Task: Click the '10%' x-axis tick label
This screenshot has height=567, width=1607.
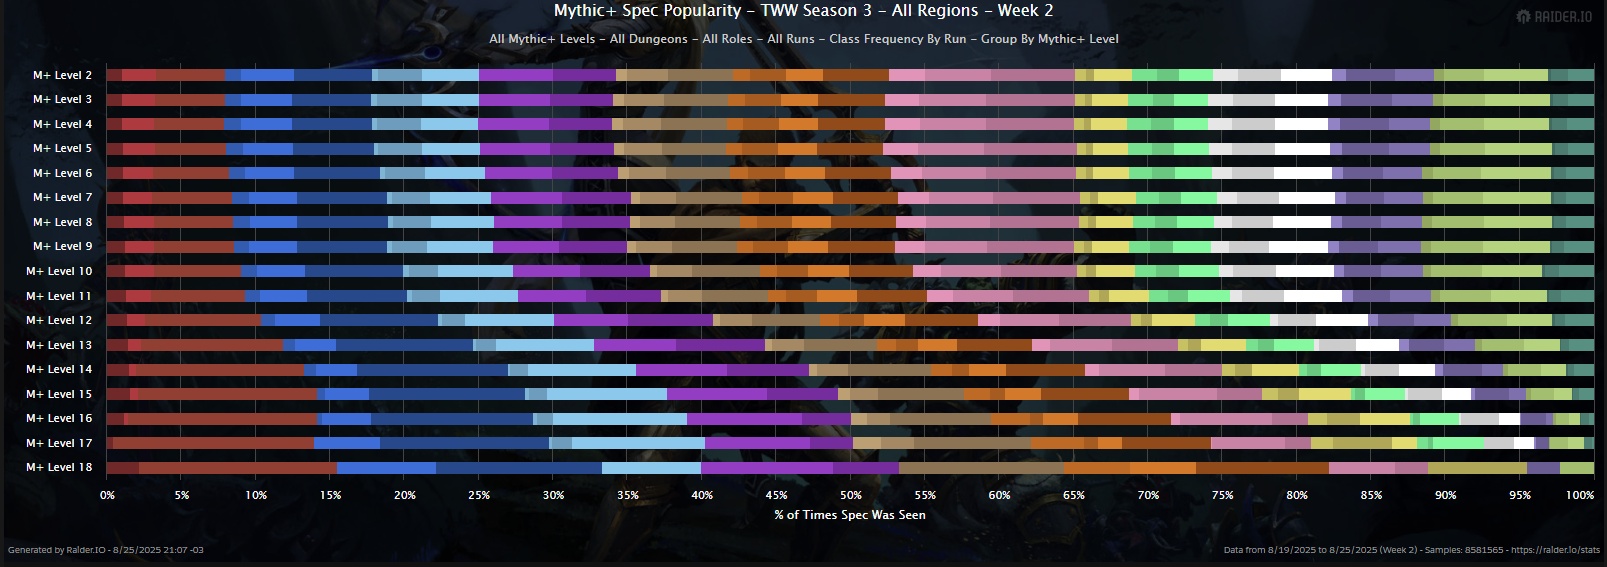Action: tap(256, 495)
